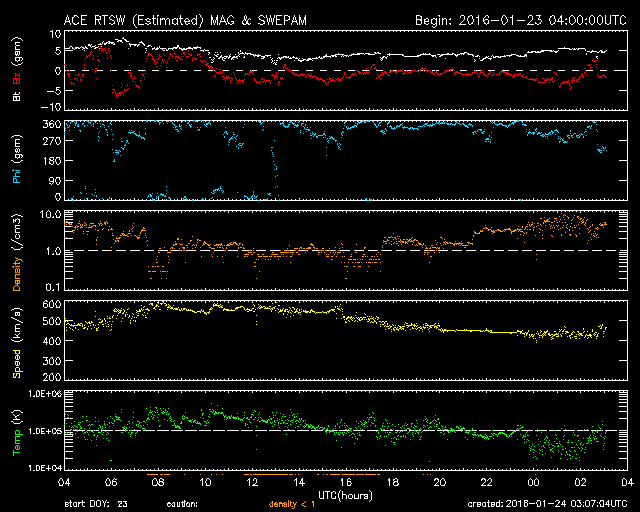The image size is (640, 512).
Task: Click the '18' hour label on the time axis
Action: click(393, 482)
